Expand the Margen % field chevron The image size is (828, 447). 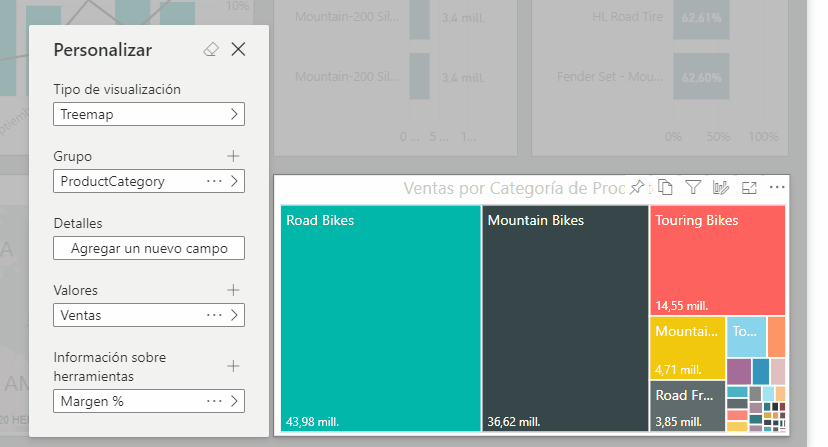point(234,401)
